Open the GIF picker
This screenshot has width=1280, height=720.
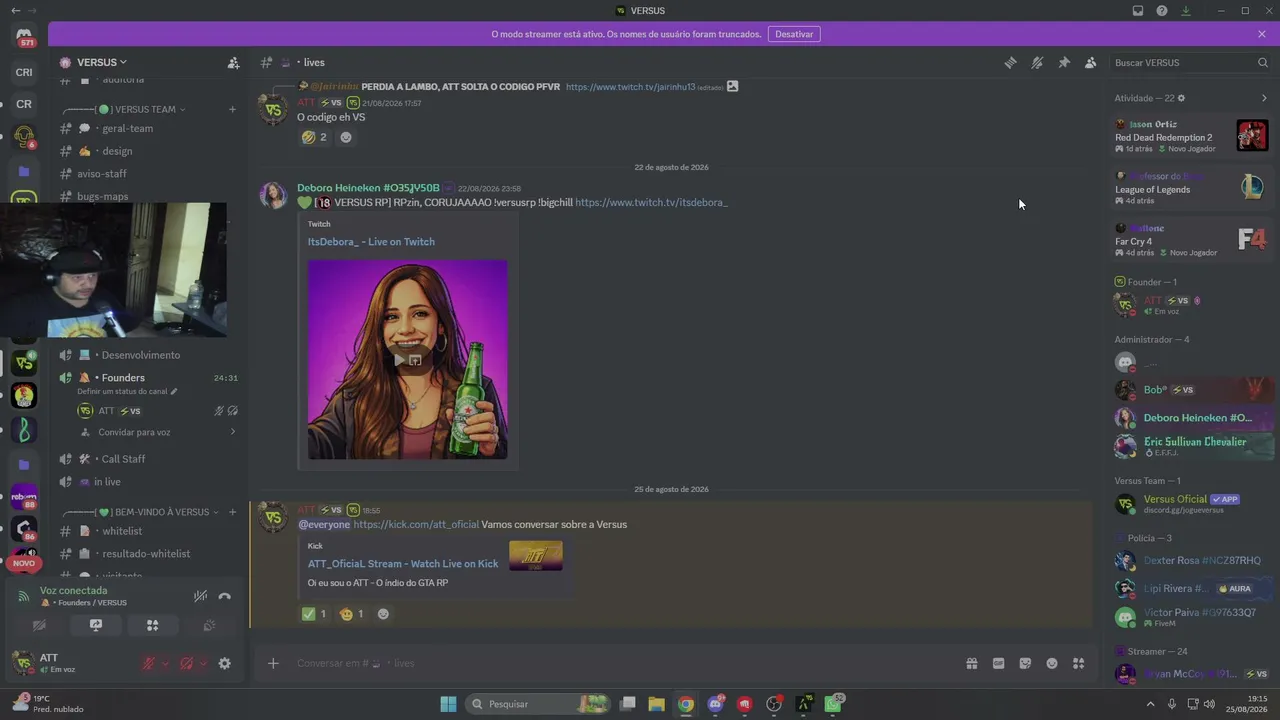998,663
